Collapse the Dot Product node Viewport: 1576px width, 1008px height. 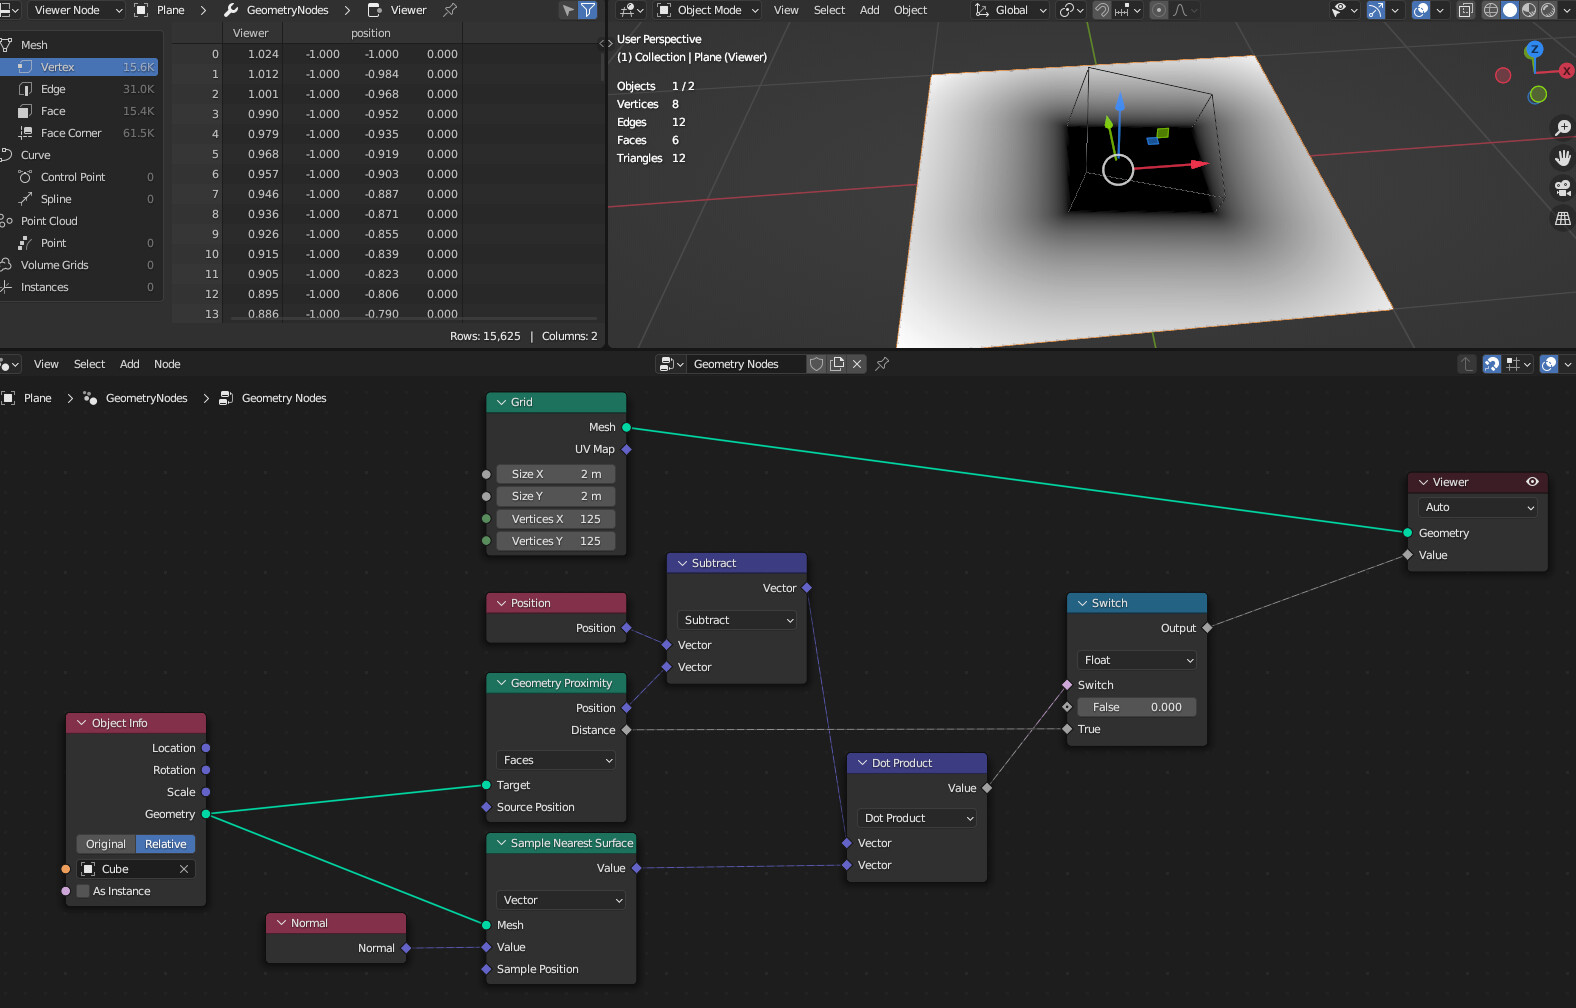[862, 763]
